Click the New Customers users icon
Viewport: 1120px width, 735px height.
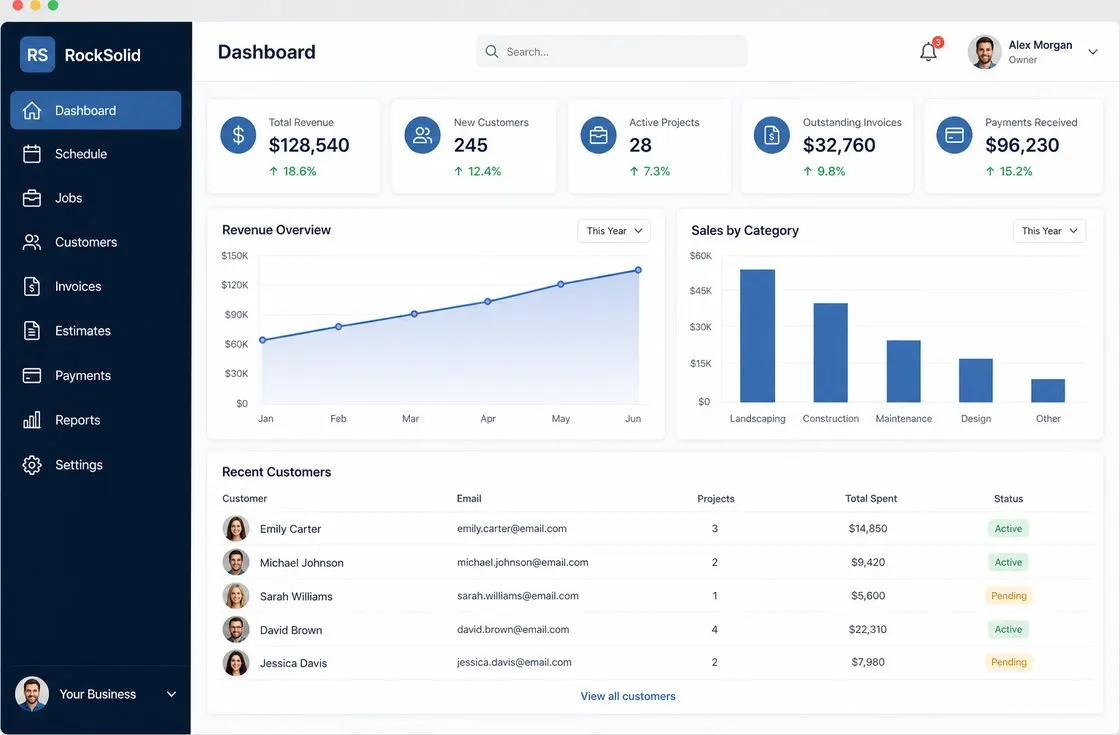[x=422, y=135]
